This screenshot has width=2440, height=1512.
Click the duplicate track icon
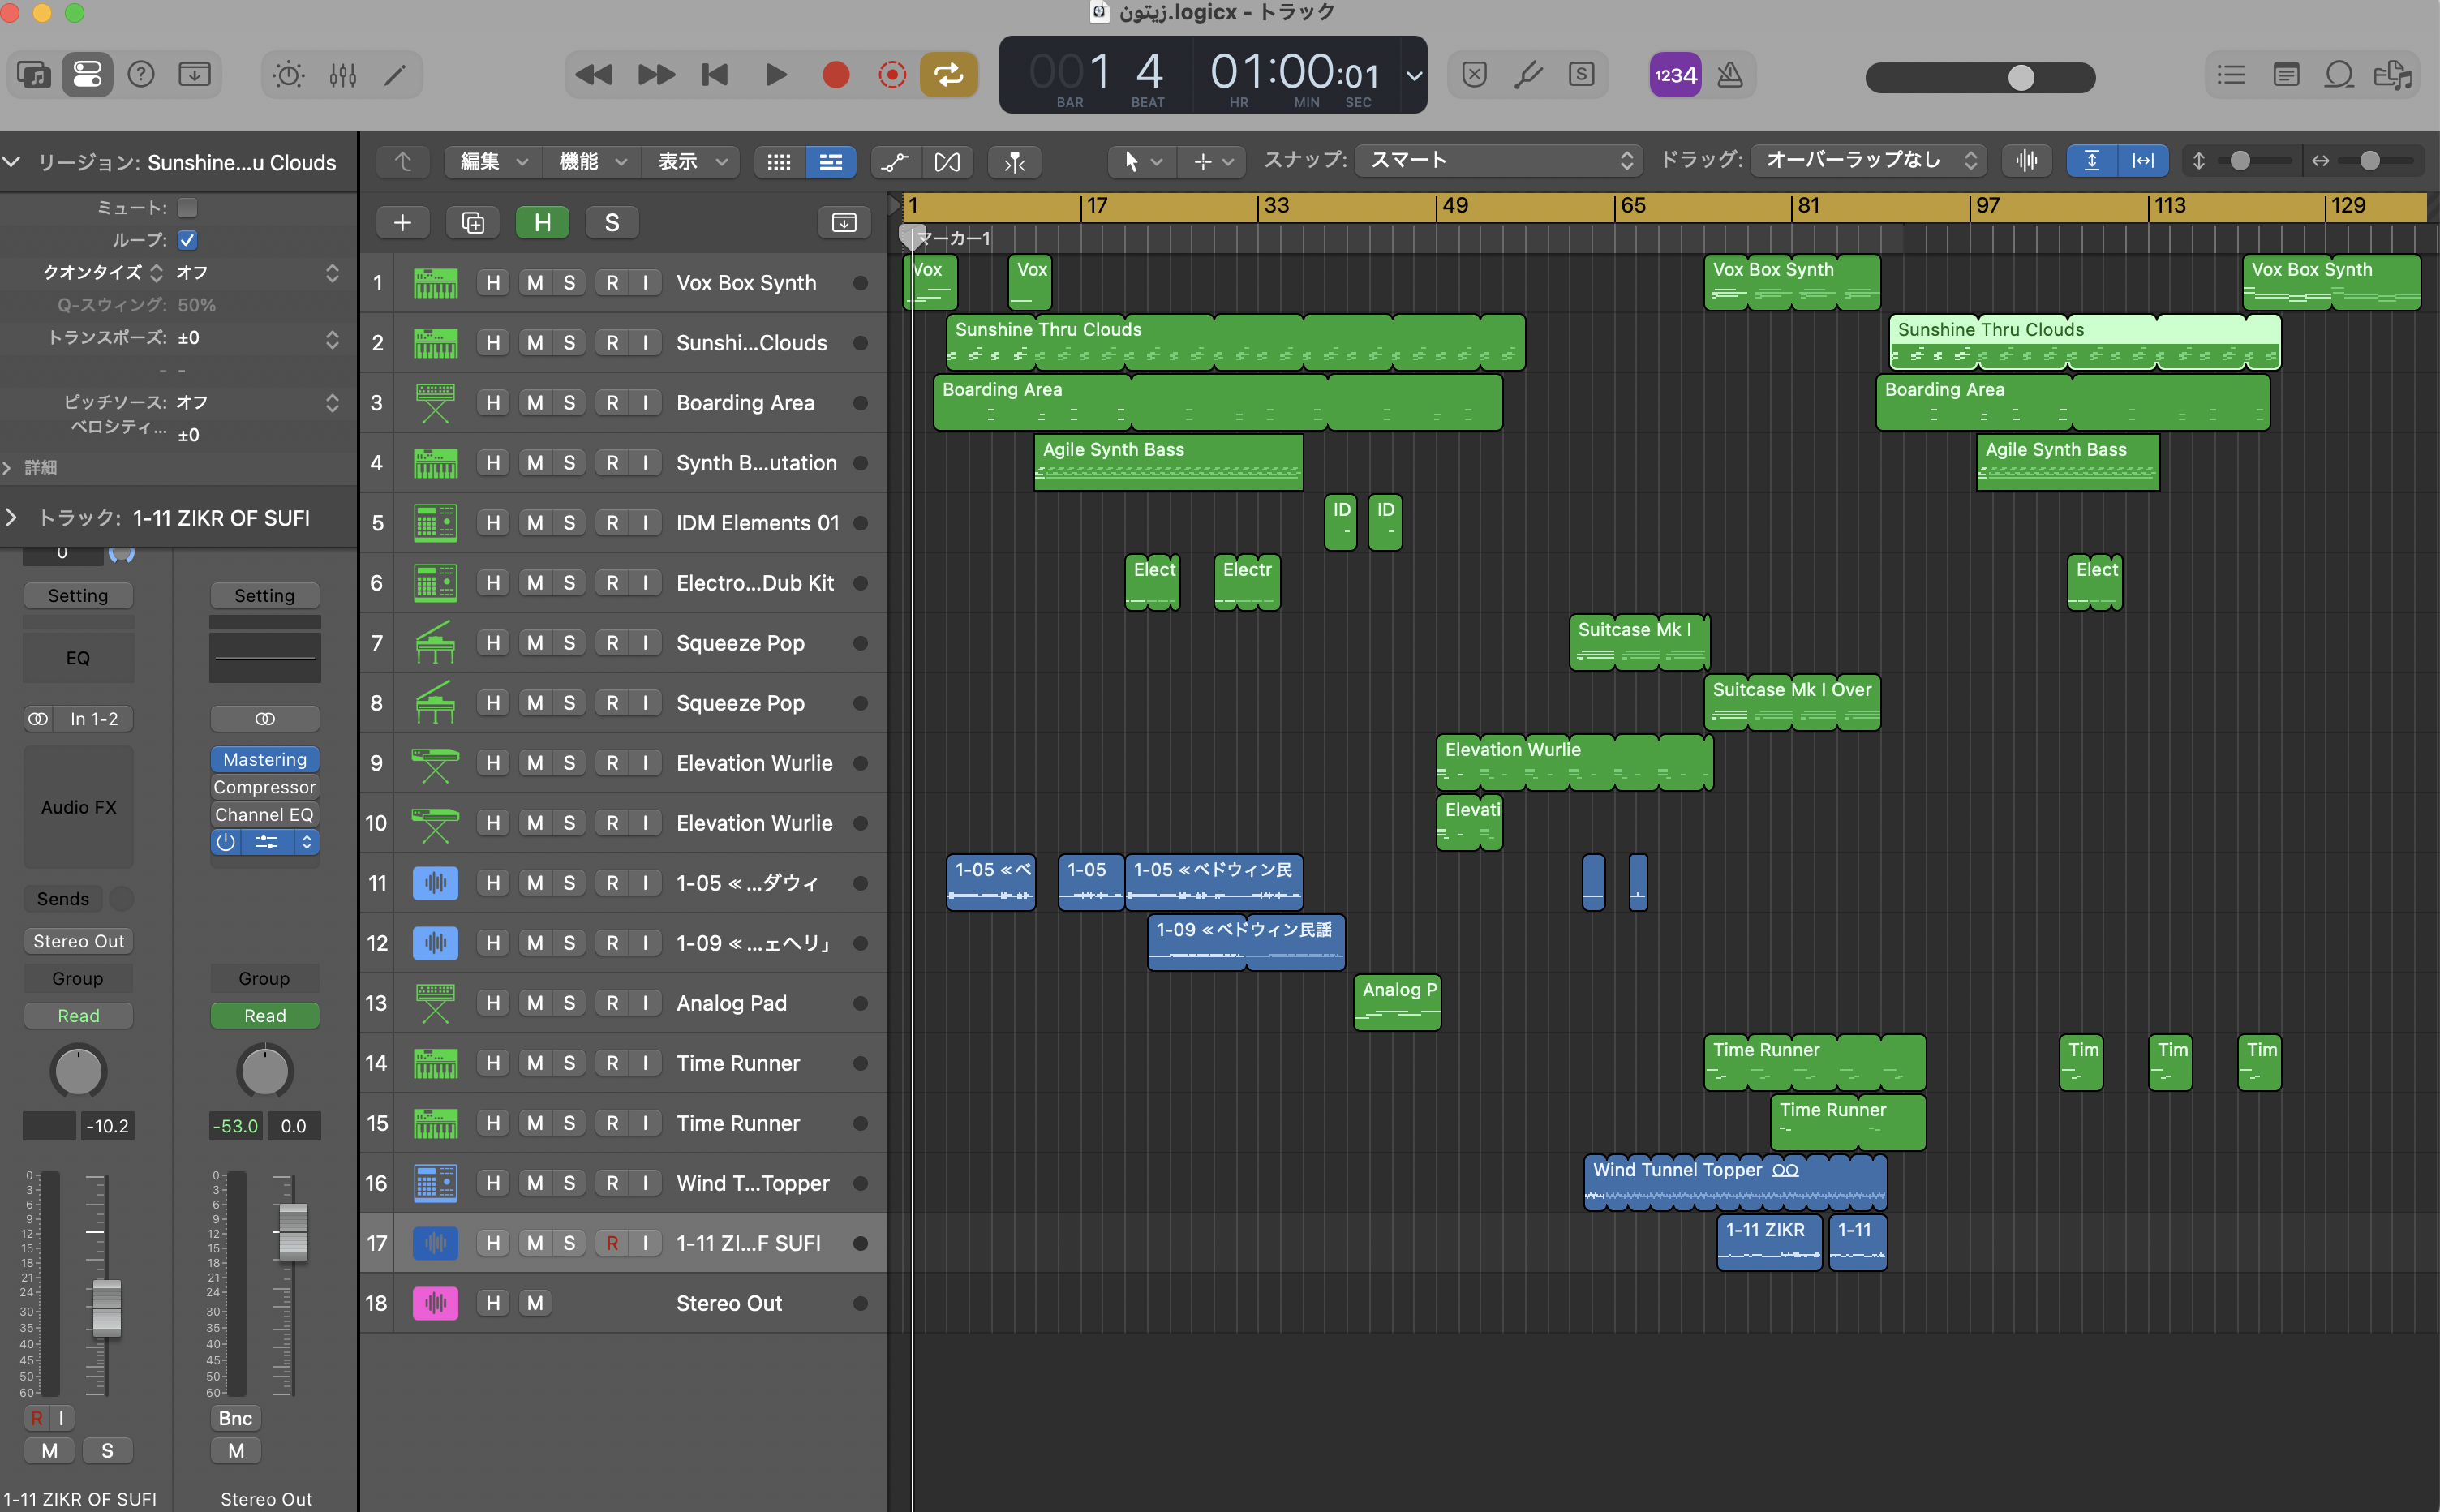[473, 222]
